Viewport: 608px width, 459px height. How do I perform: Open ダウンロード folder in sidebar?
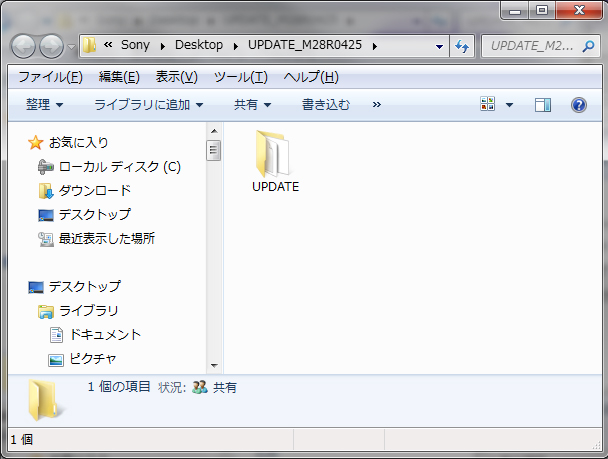pyautogui.click(x=94, y=190)
